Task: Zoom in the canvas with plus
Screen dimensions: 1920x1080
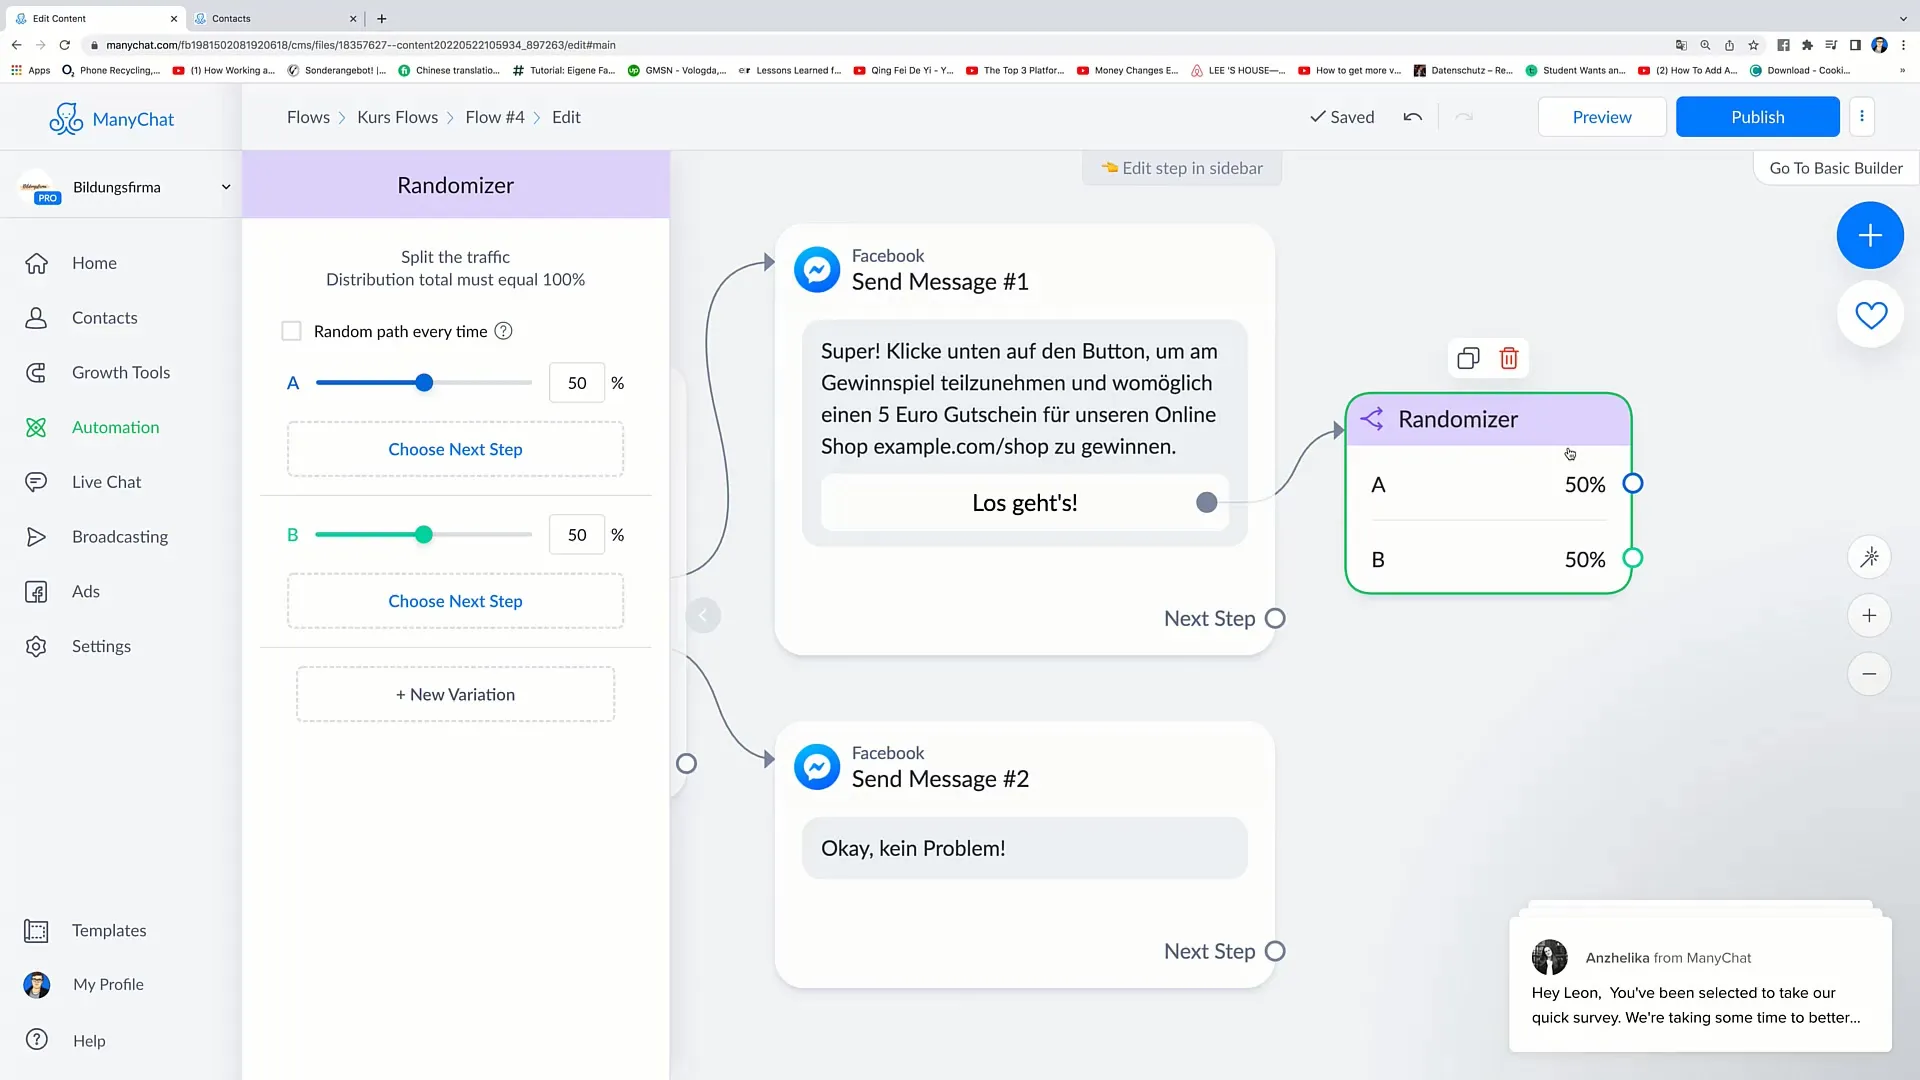Action: point(1869,616)
